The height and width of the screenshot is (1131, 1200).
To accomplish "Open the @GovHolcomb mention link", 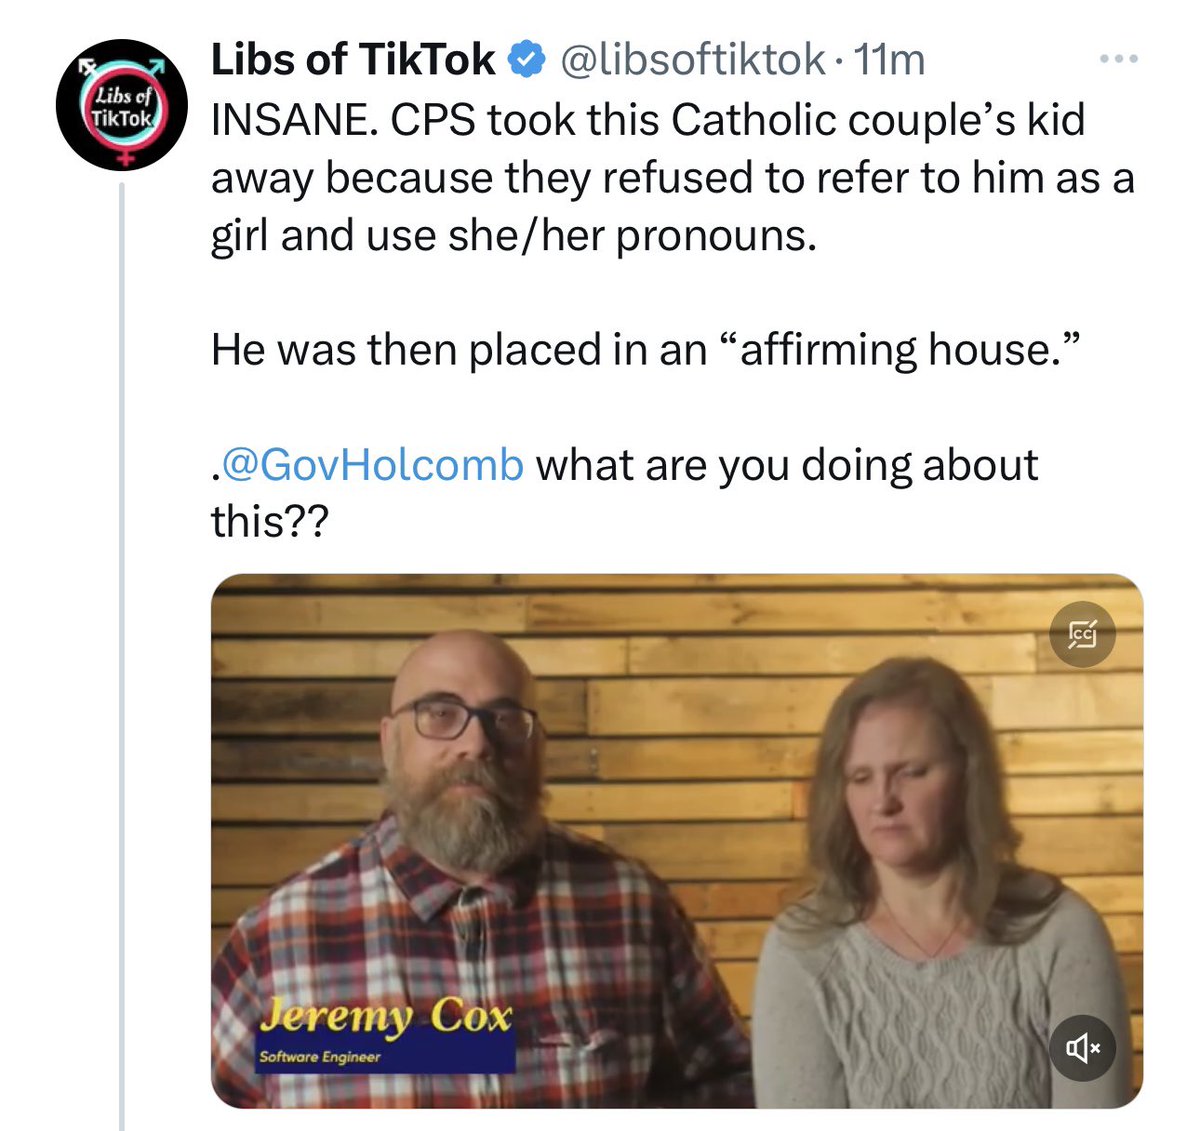I will tap(372, 465).
